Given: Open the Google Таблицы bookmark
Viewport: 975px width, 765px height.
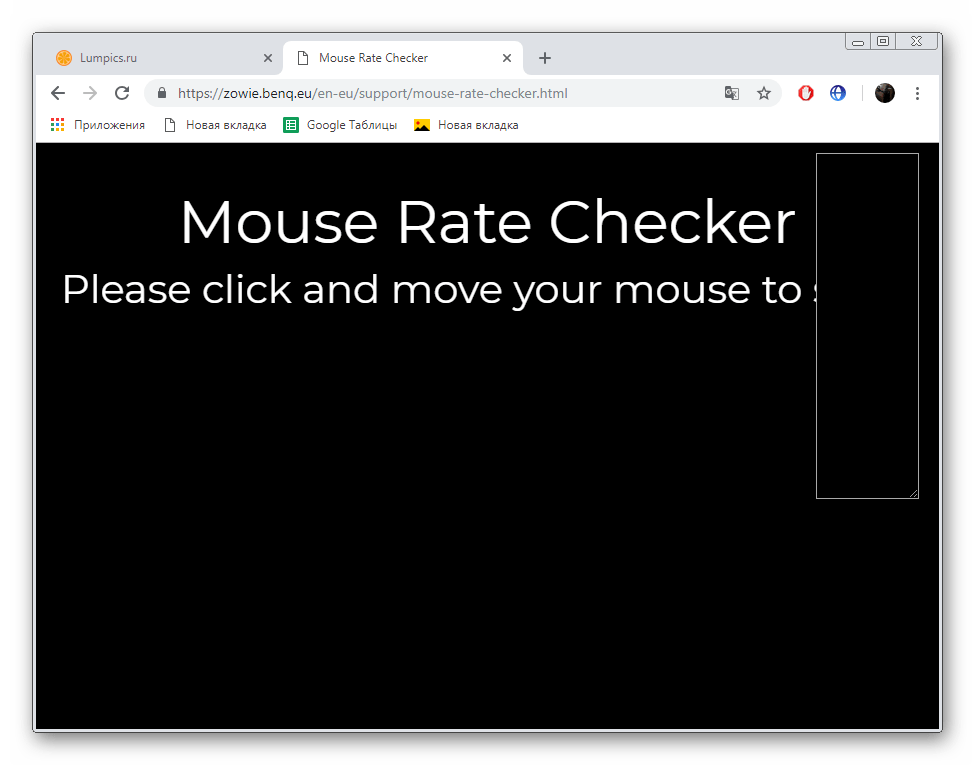Looking at the screenshot, I should click(x=341, y=125).
